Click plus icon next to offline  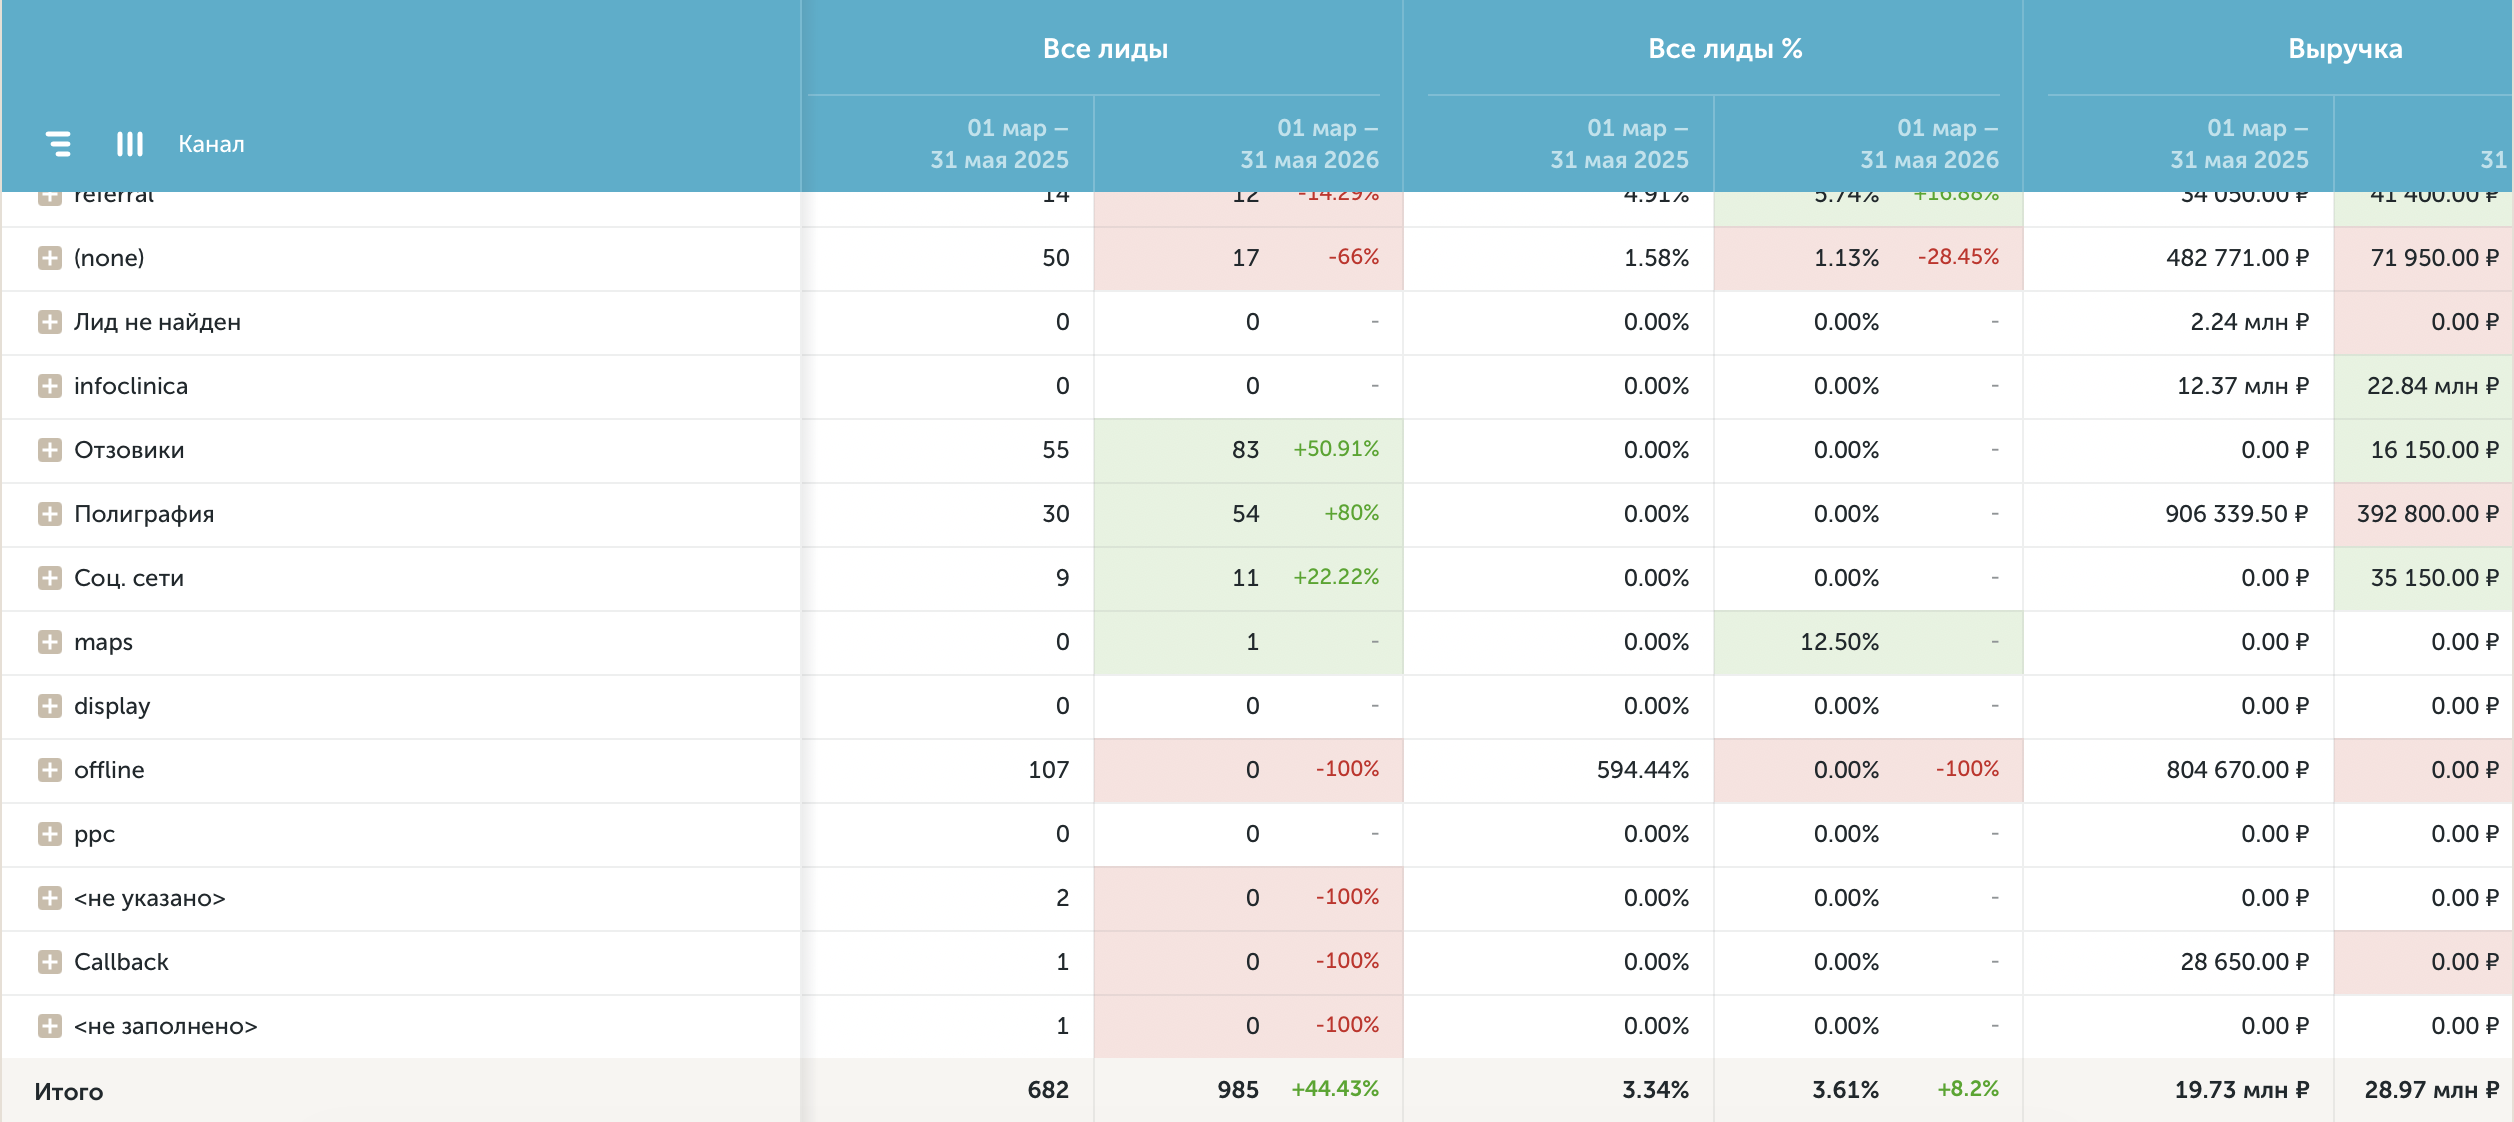(x=50, y=770)
